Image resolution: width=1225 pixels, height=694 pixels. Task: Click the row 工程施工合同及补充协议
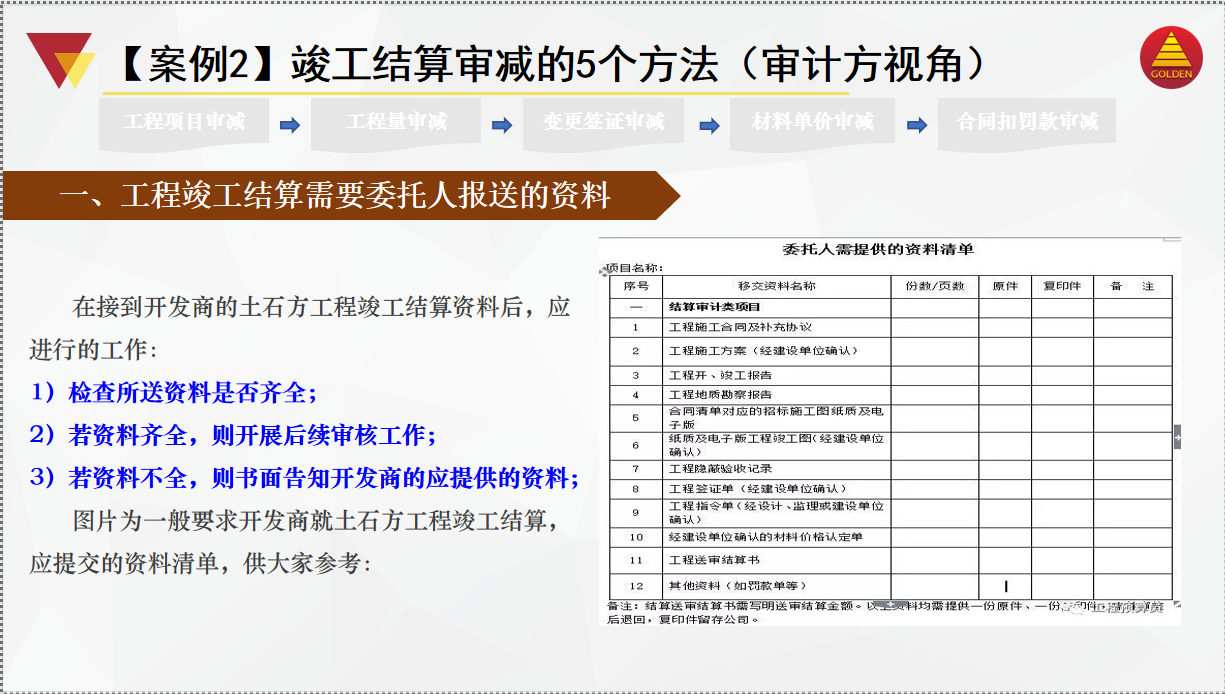point(891,327)
